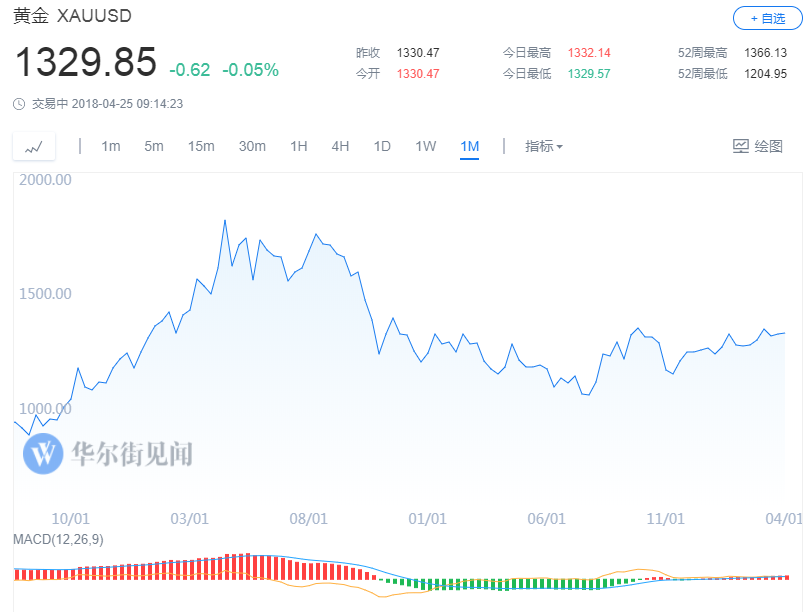Click the 08/01 date marker on axis
This screenshot has height=612, width=805.
click(x=309, y=519)
